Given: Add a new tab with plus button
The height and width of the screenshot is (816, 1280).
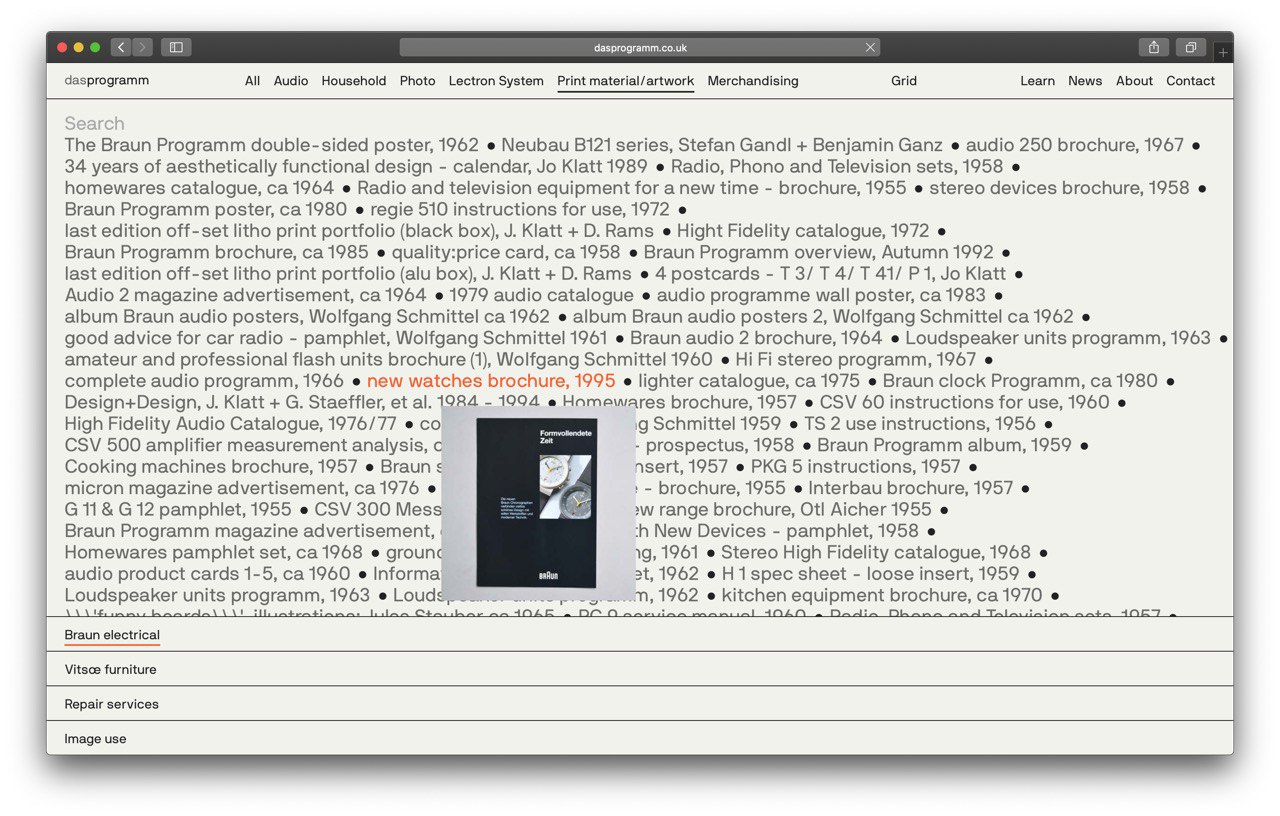Looking at the screenshot, I should [1223, 52].
